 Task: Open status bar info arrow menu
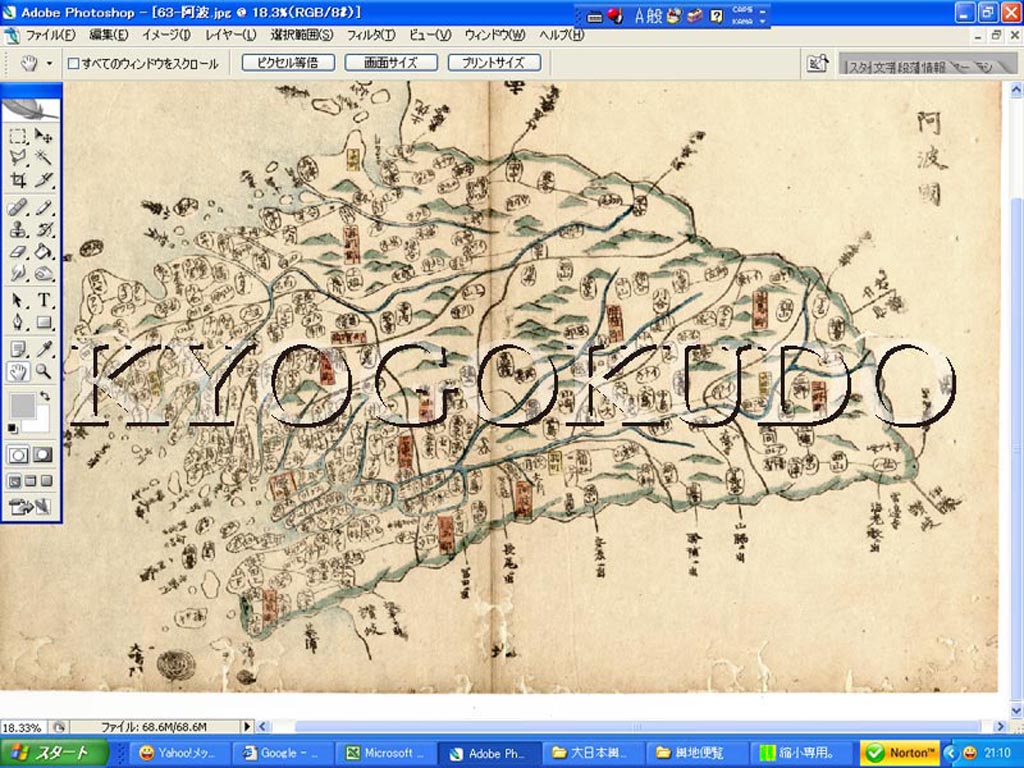247,726
